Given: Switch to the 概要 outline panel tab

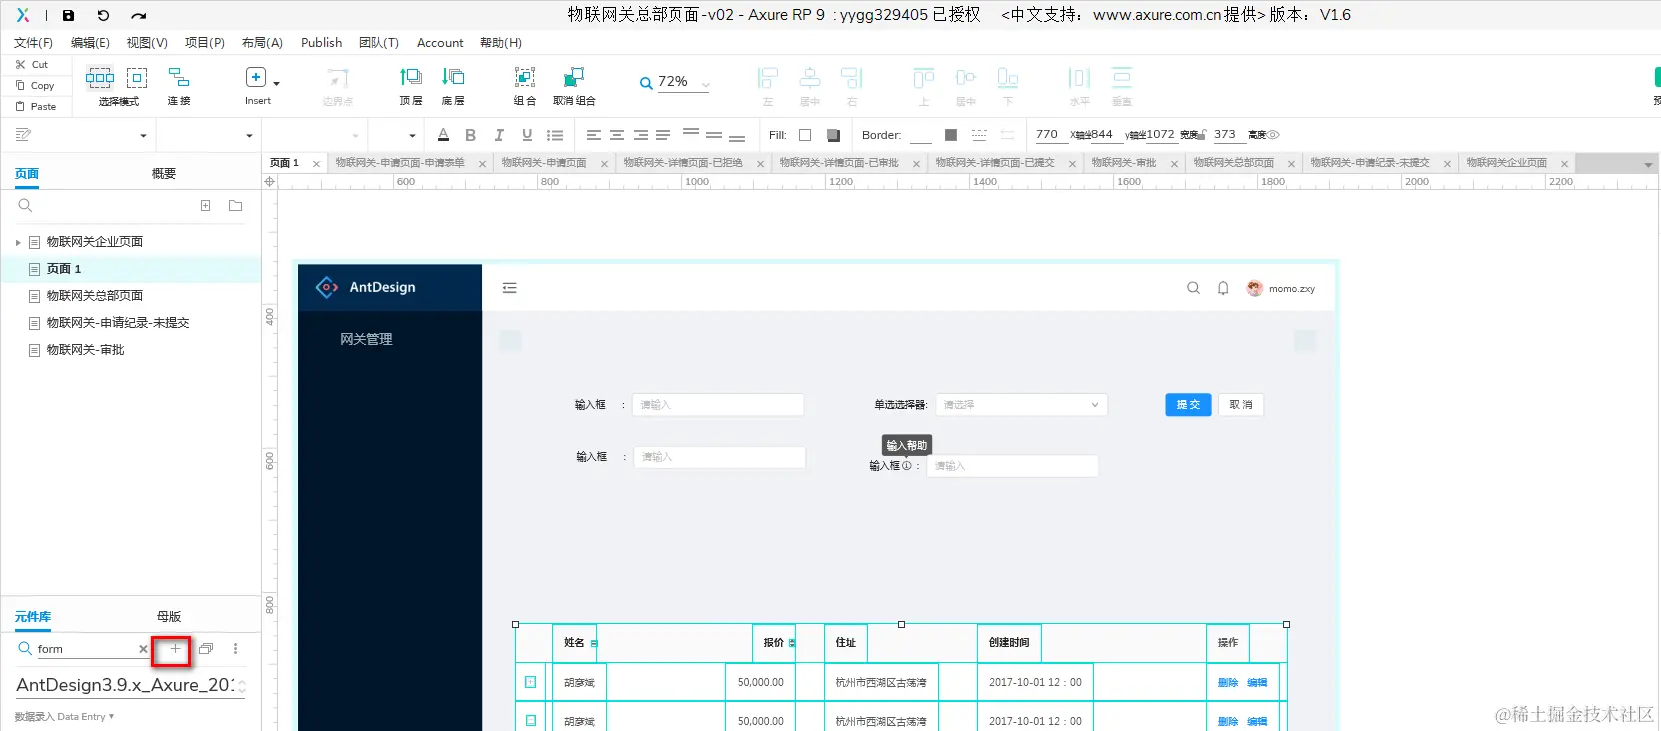Looking at the screenshot, I should click(x=164, y=174).
